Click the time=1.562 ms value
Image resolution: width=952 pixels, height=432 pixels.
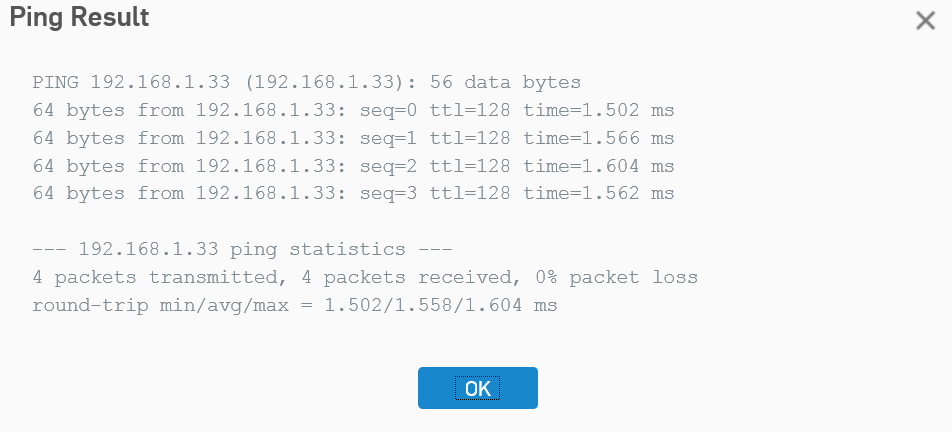599,194
